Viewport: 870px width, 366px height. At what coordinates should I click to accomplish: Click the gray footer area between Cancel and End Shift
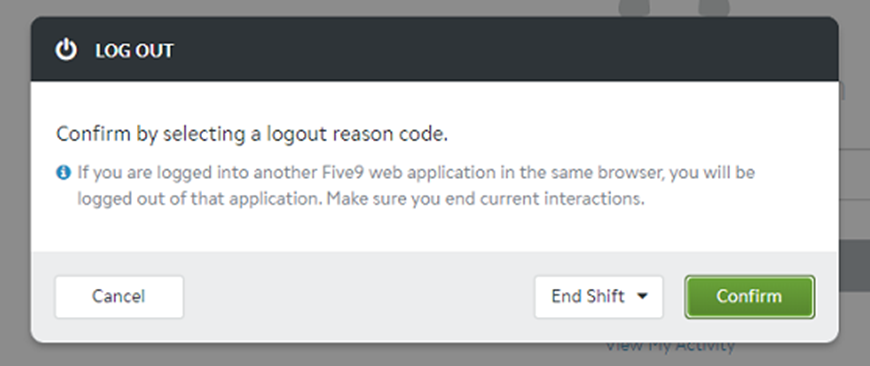(x=358, y=297)
